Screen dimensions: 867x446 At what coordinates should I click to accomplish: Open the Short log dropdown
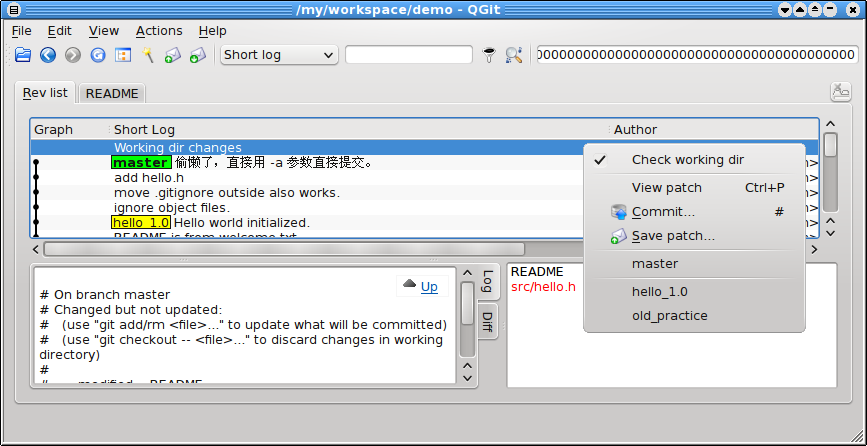tap(279, 55)
